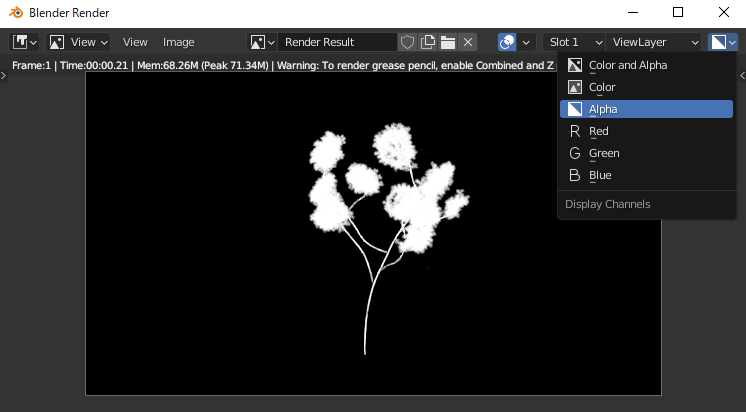Viewport: 746px width, 412px height.
Task: Toggle the gizmo display button
Action: click(x=508, y=42)
